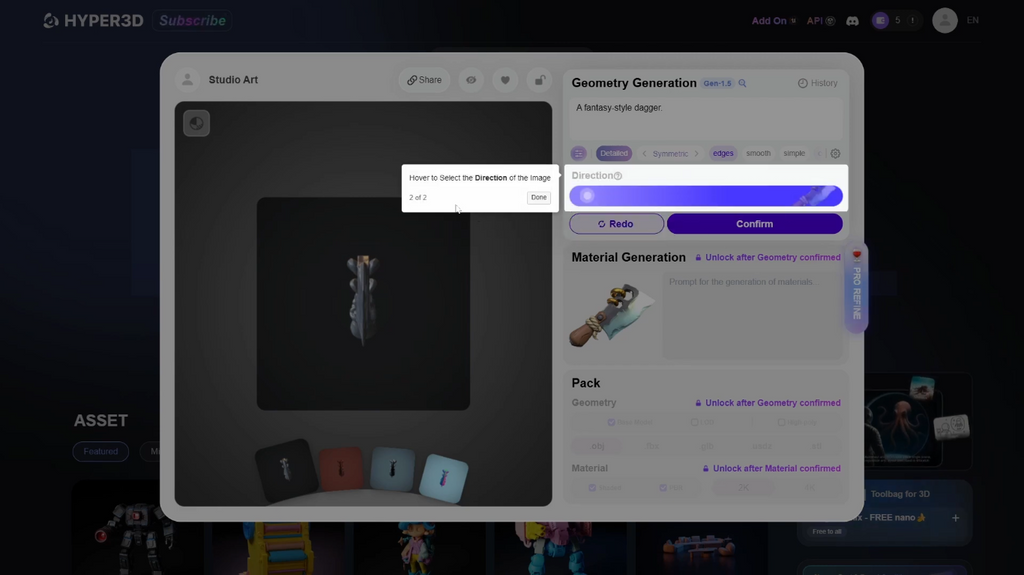Open geometry settings gear icon
The image size is (1024, 575).
point(835,154)
